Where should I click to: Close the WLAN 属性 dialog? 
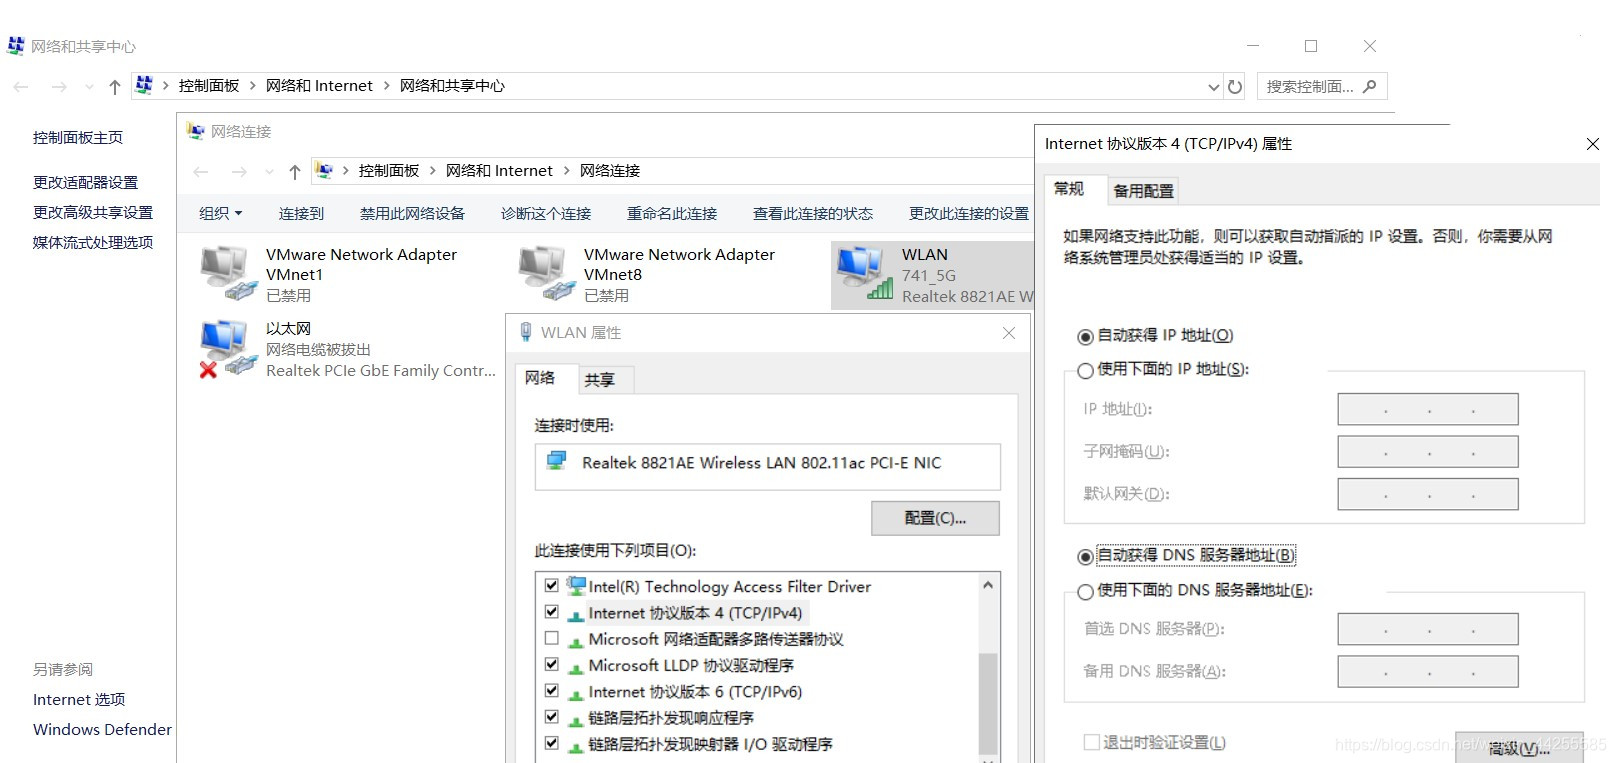pyautogui.click(x=1009, y=333)
